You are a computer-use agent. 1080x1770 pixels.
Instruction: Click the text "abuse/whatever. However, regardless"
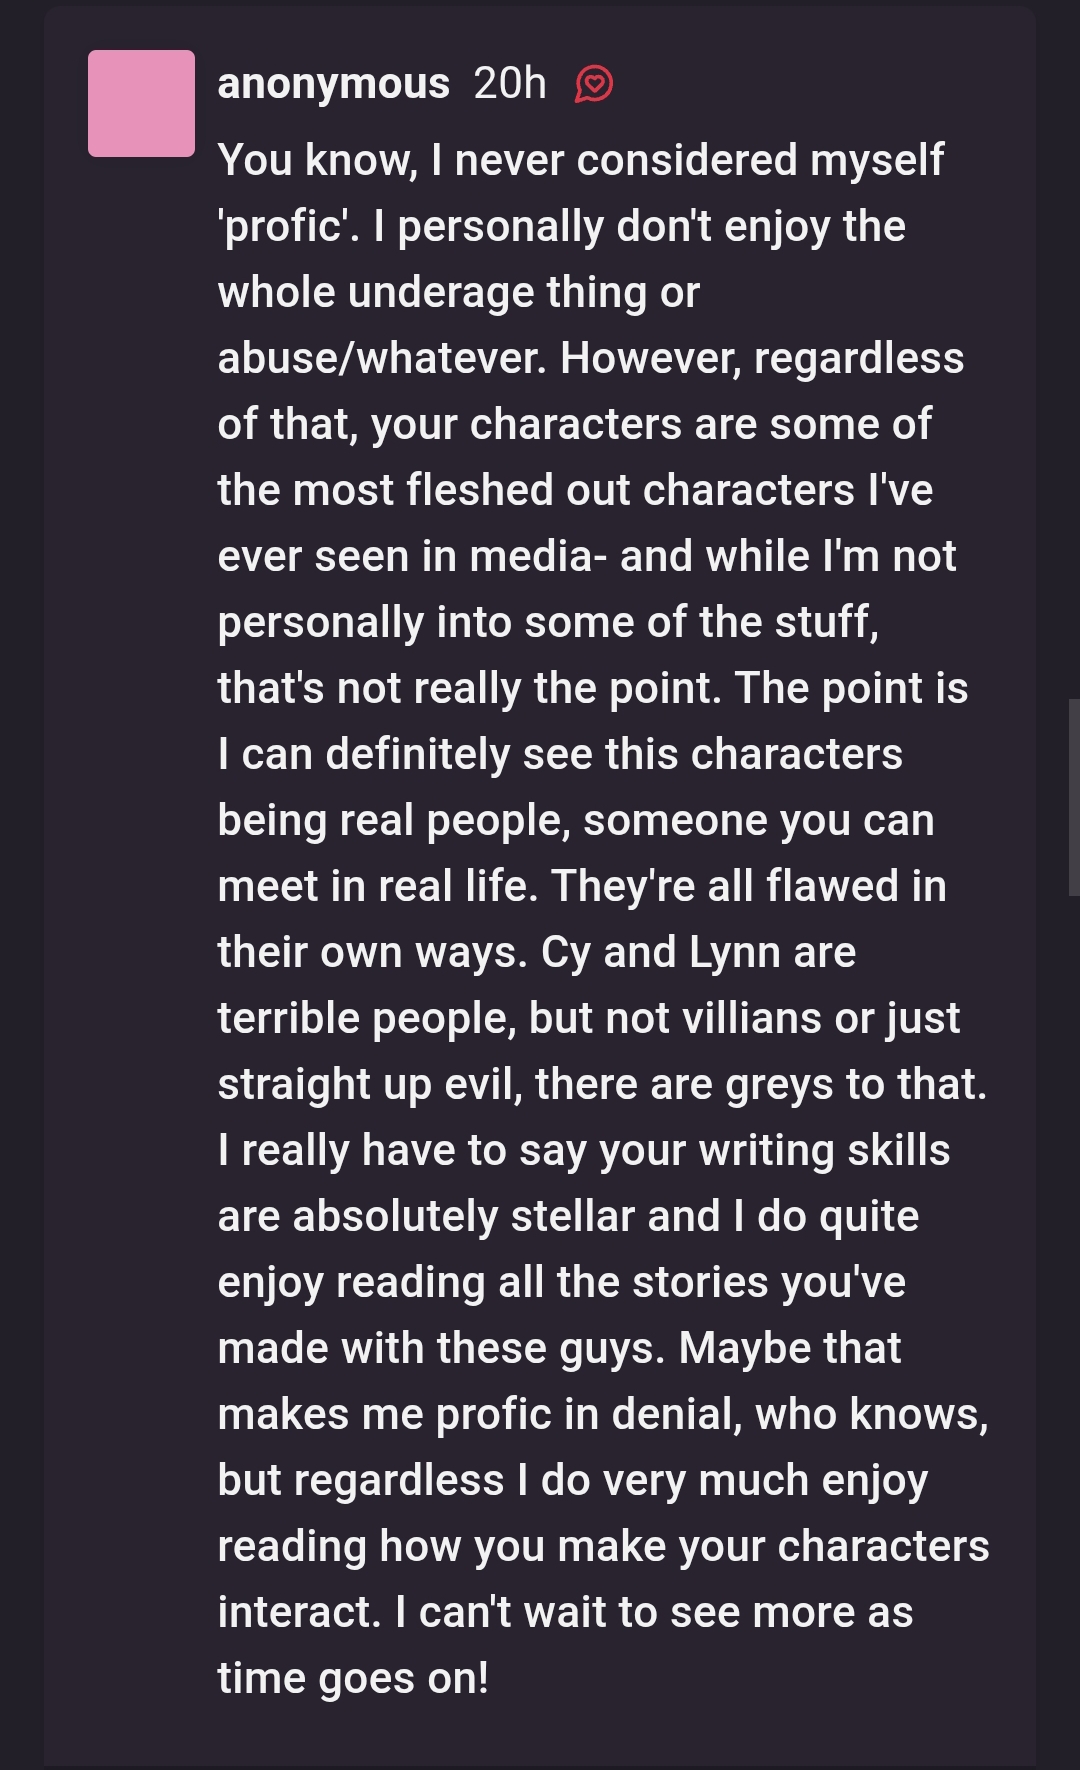click(591, 358)
